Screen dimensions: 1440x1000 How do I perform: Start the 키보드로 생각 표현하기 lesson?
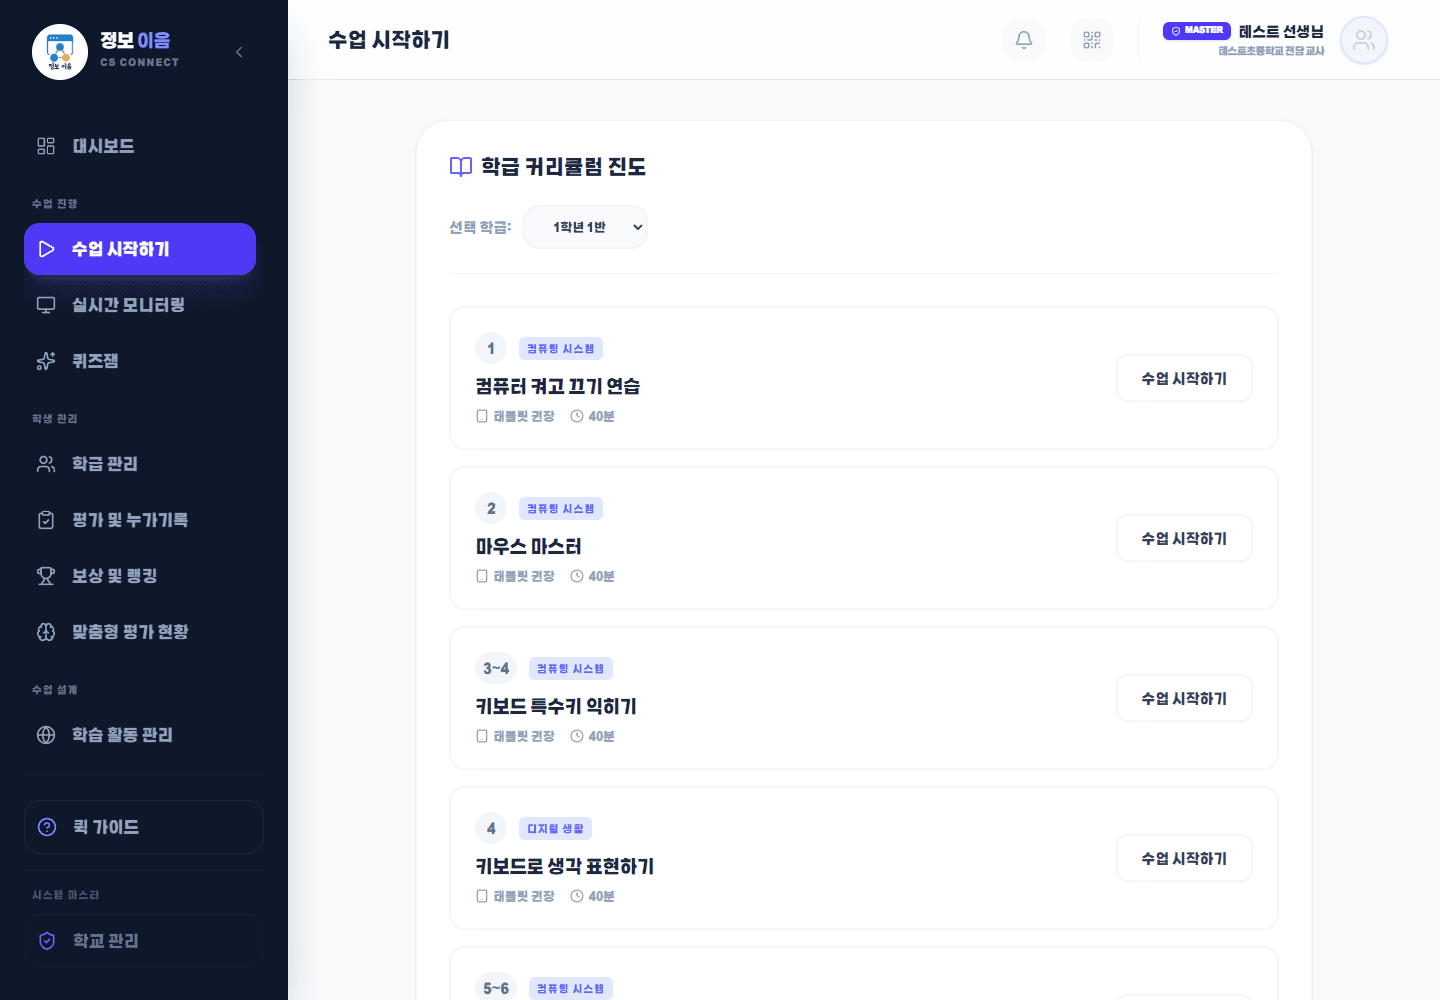pyautogui.click(x=1184, y=858)
